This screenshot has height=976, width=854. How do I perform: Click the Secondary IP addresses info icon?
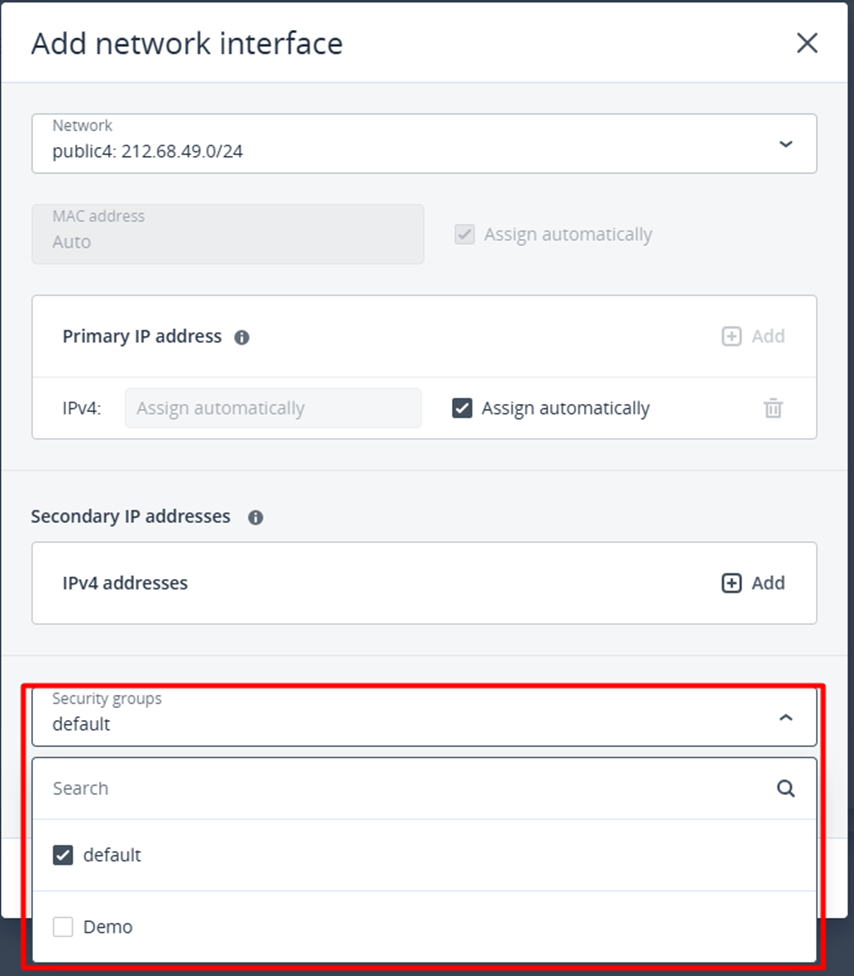(x=255, y=518)
